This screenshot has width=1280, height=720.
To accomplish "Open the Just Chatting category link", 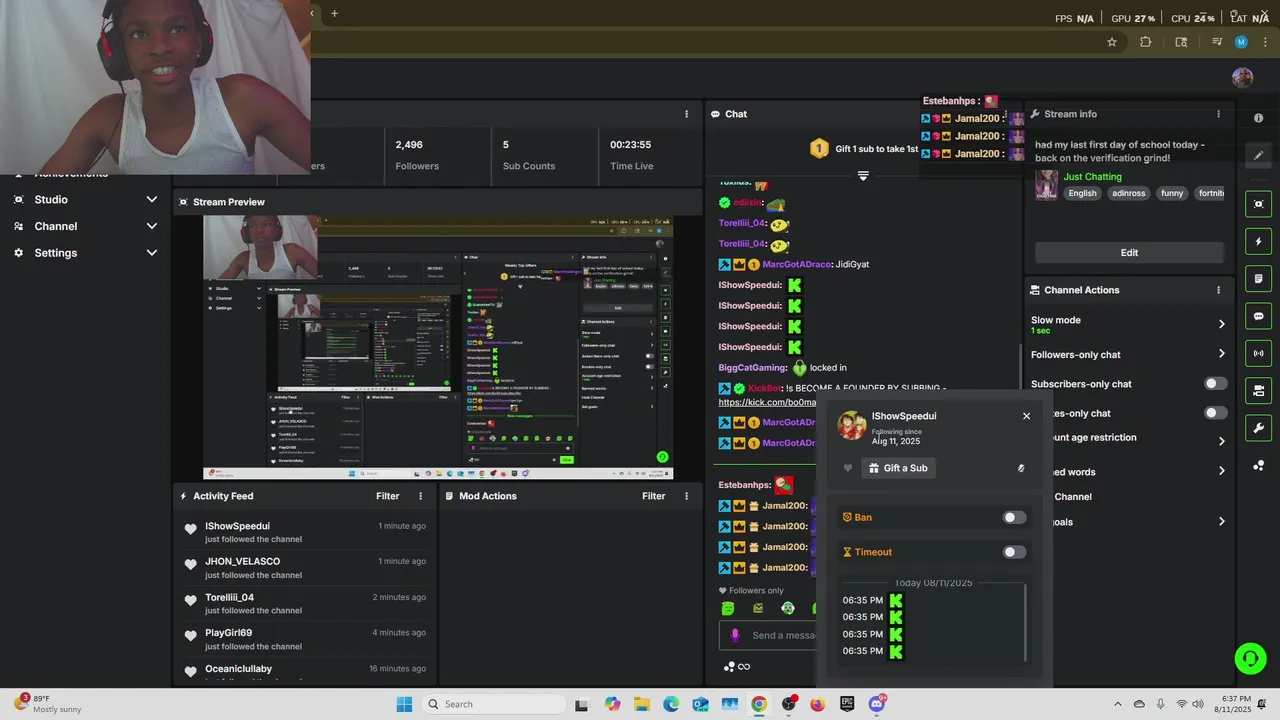I will point(1092,177).
